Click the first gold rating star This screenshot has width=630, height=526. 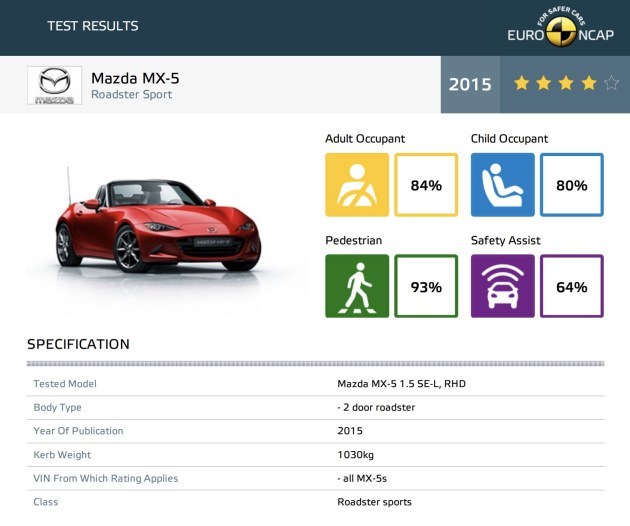point(522,83)
